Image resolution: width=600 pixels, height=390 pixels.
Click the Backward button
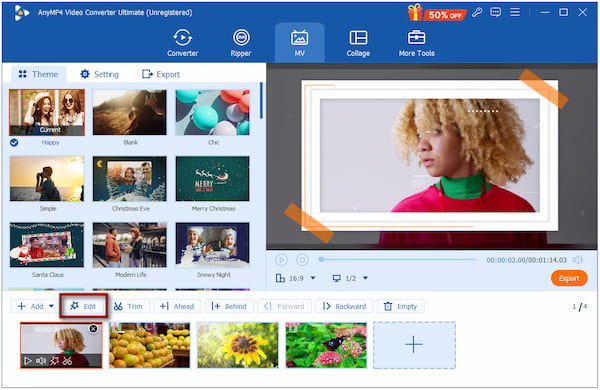click(x=344, y=306)
